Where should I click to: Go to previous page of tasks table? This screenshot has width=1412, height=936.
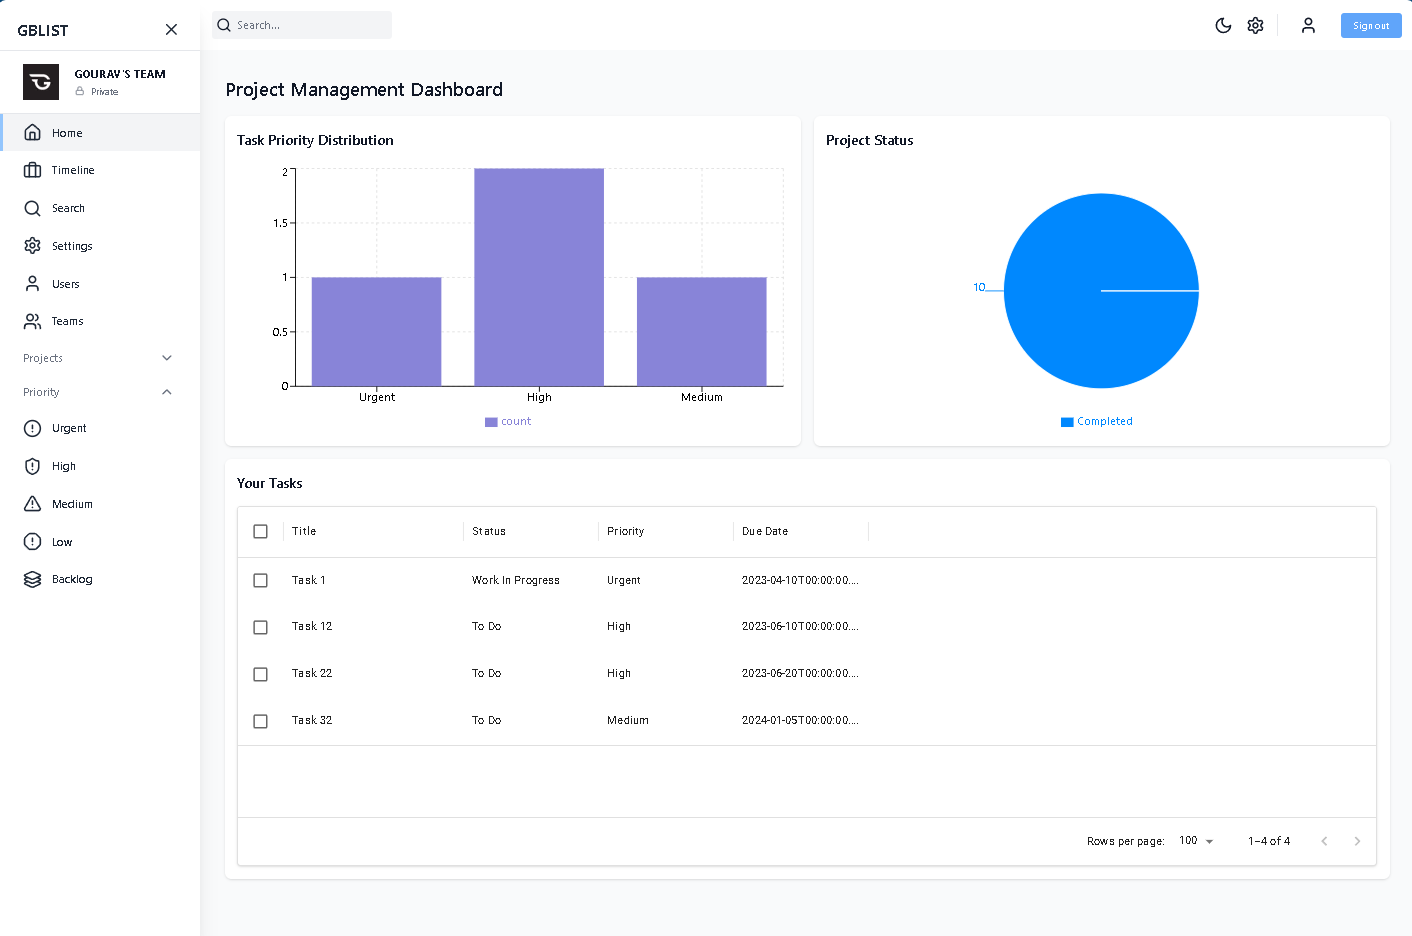(x=1324, y=841)
